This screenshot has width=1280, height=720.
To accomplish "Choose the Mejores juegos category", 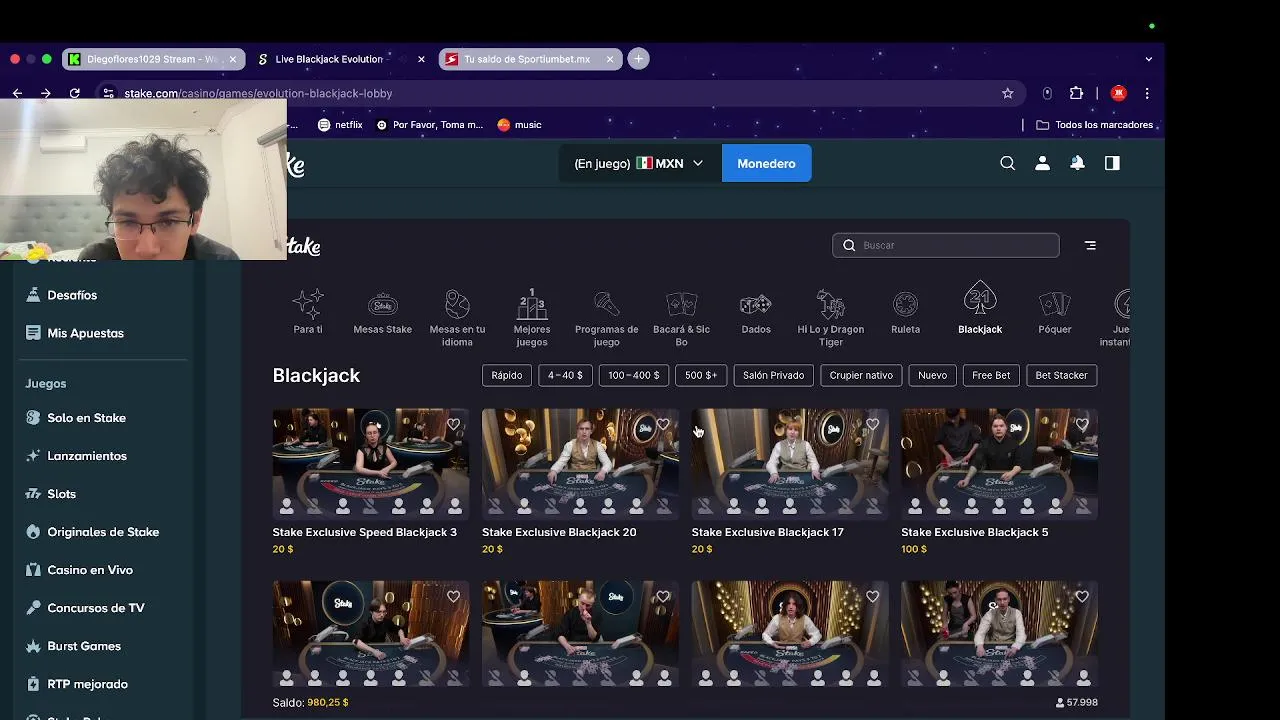I will tap(532, 318).
